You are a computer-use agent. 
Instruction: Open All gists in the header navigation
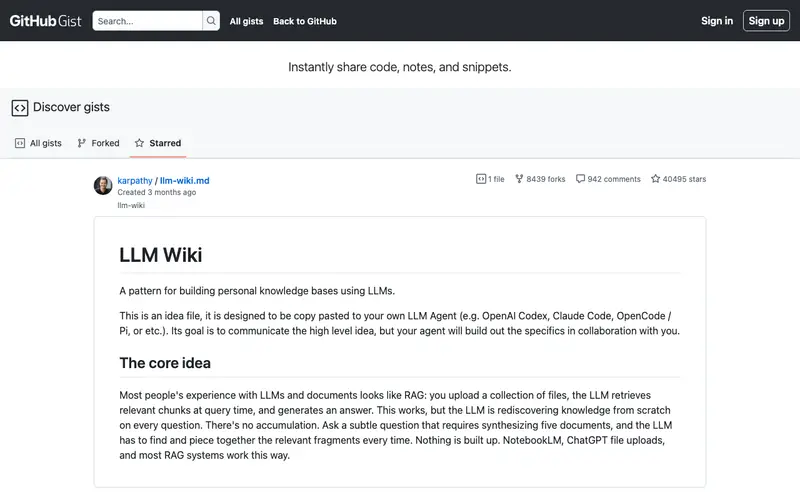click(246, 21)
